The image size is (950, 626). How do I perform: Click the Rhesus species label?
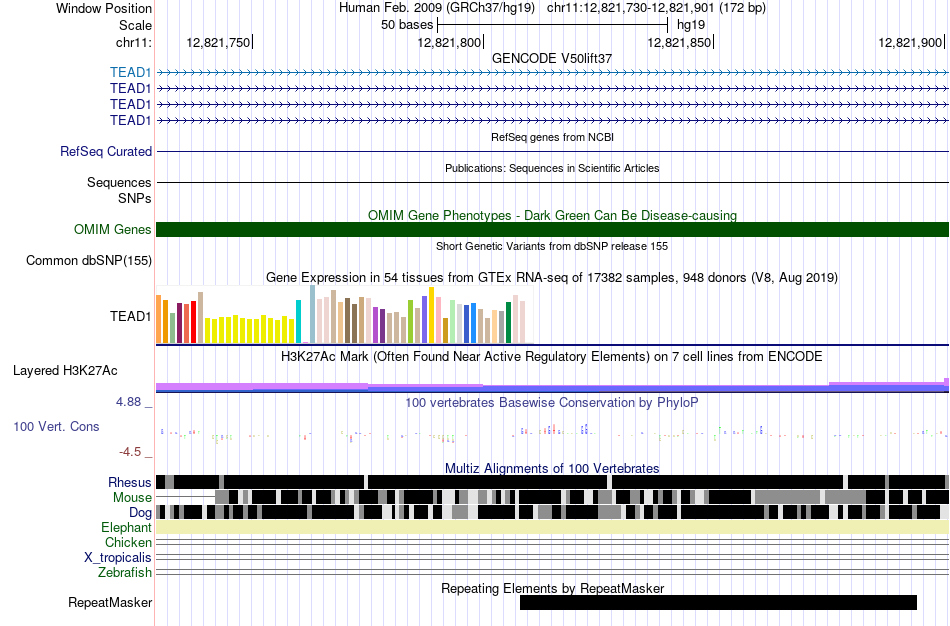click(130, 482)
